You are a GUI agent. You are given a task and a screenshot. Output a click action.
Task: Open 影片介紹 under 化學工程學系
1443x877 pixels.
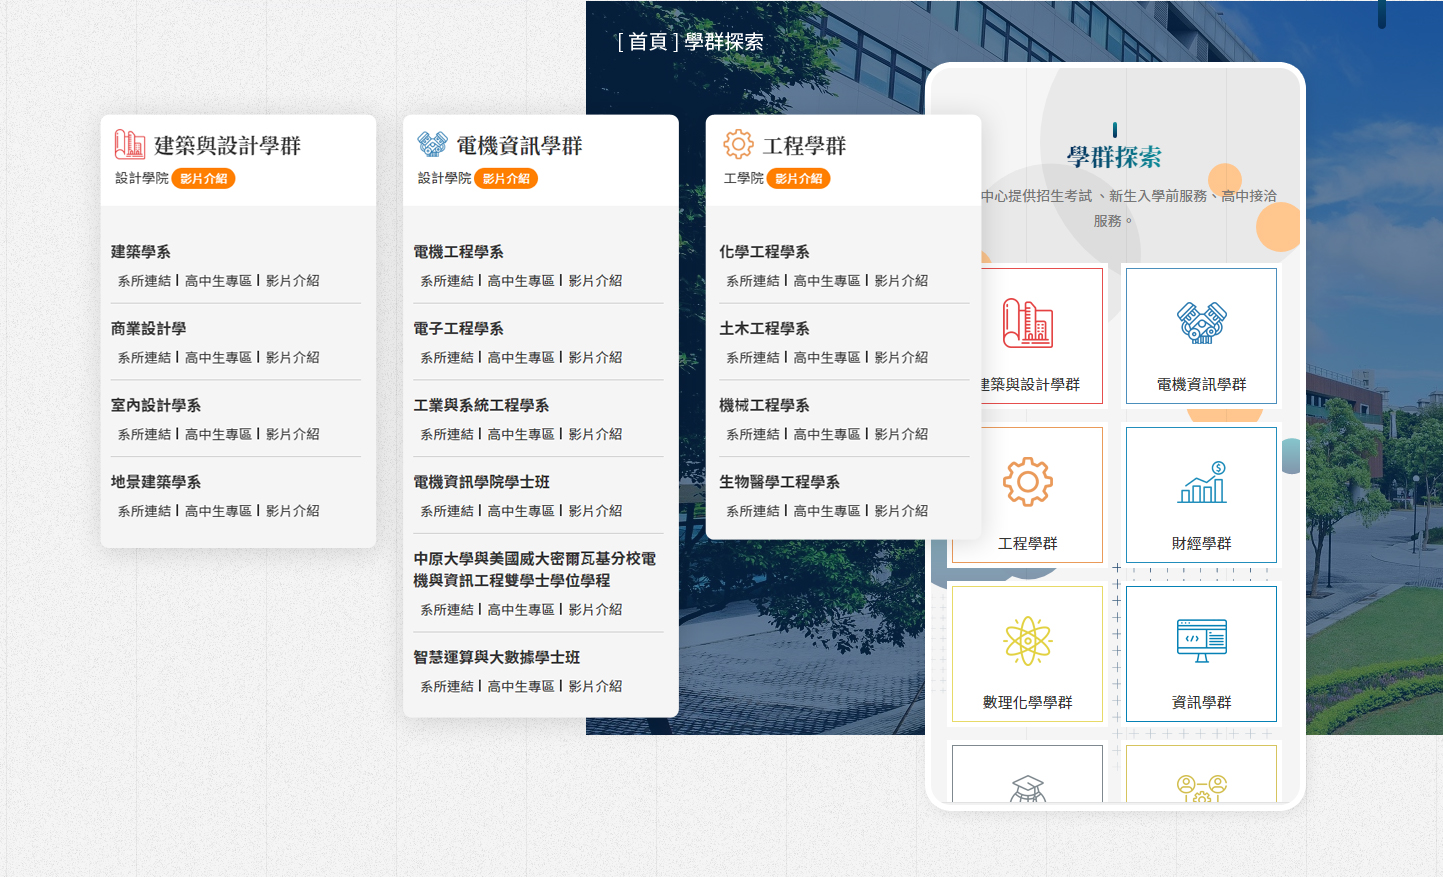[901, 280]
